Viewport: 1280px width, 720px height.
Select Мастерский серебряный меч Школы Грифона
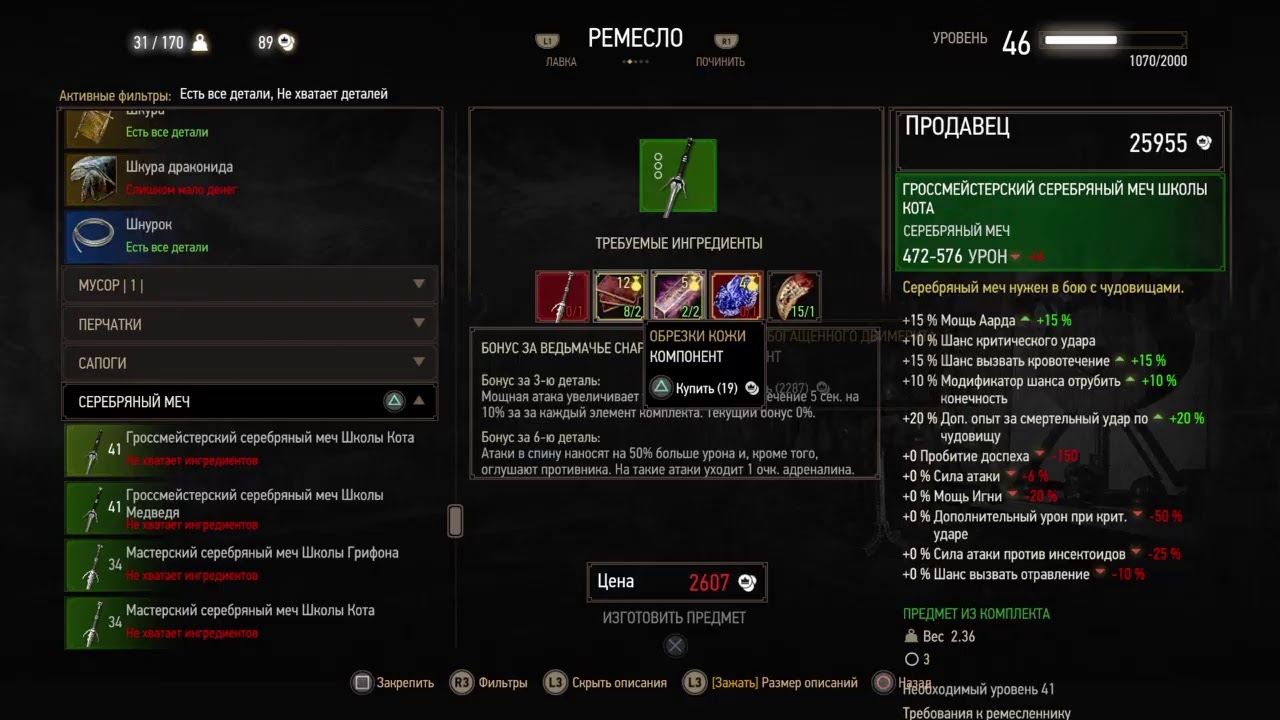click(252, 565)
